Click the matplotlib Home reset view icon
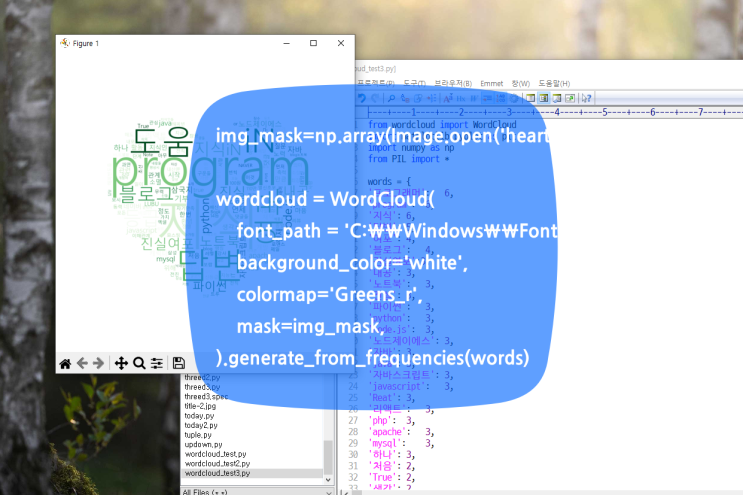743x495 pixels. pyautogui.click(x=66, y=363)
